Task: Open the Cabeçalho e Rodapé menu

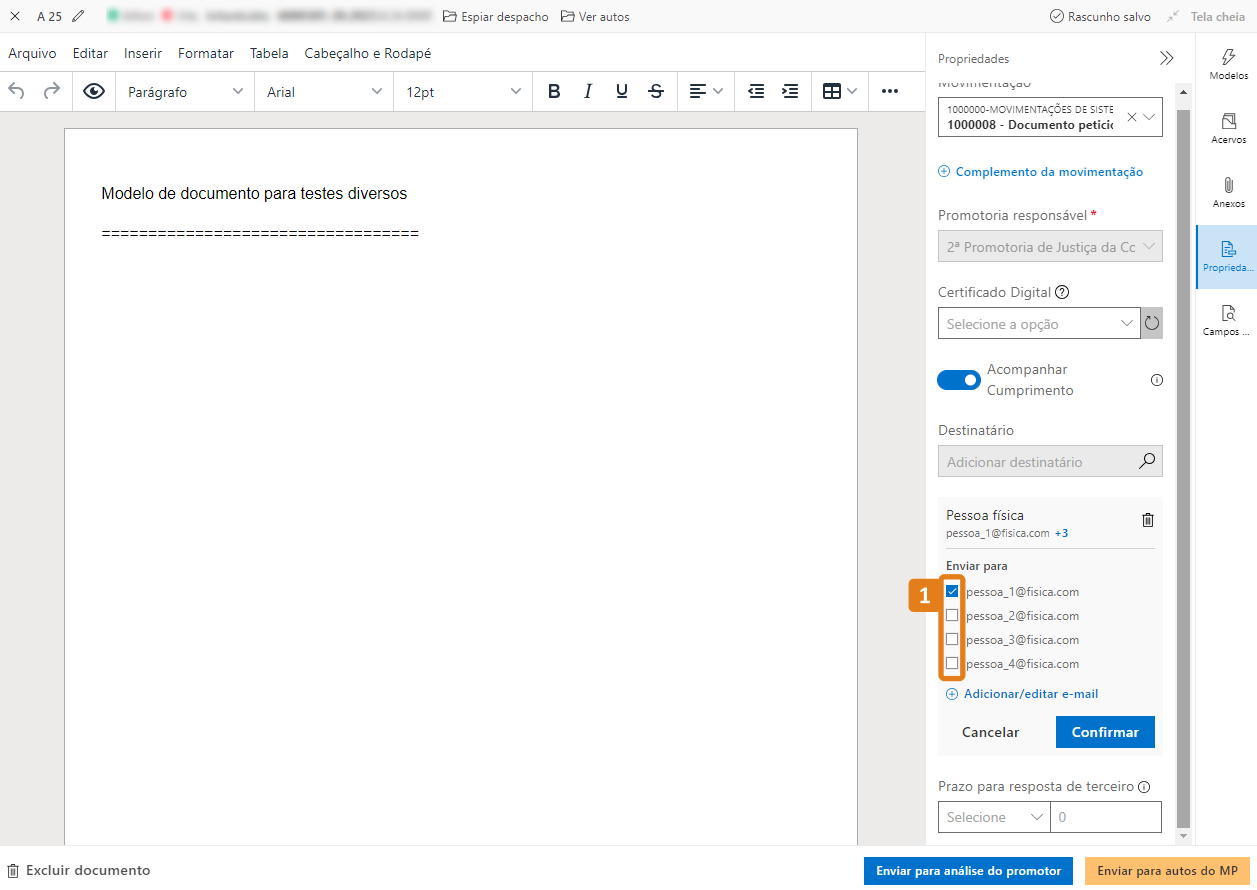Action: (x=367, y=53)
